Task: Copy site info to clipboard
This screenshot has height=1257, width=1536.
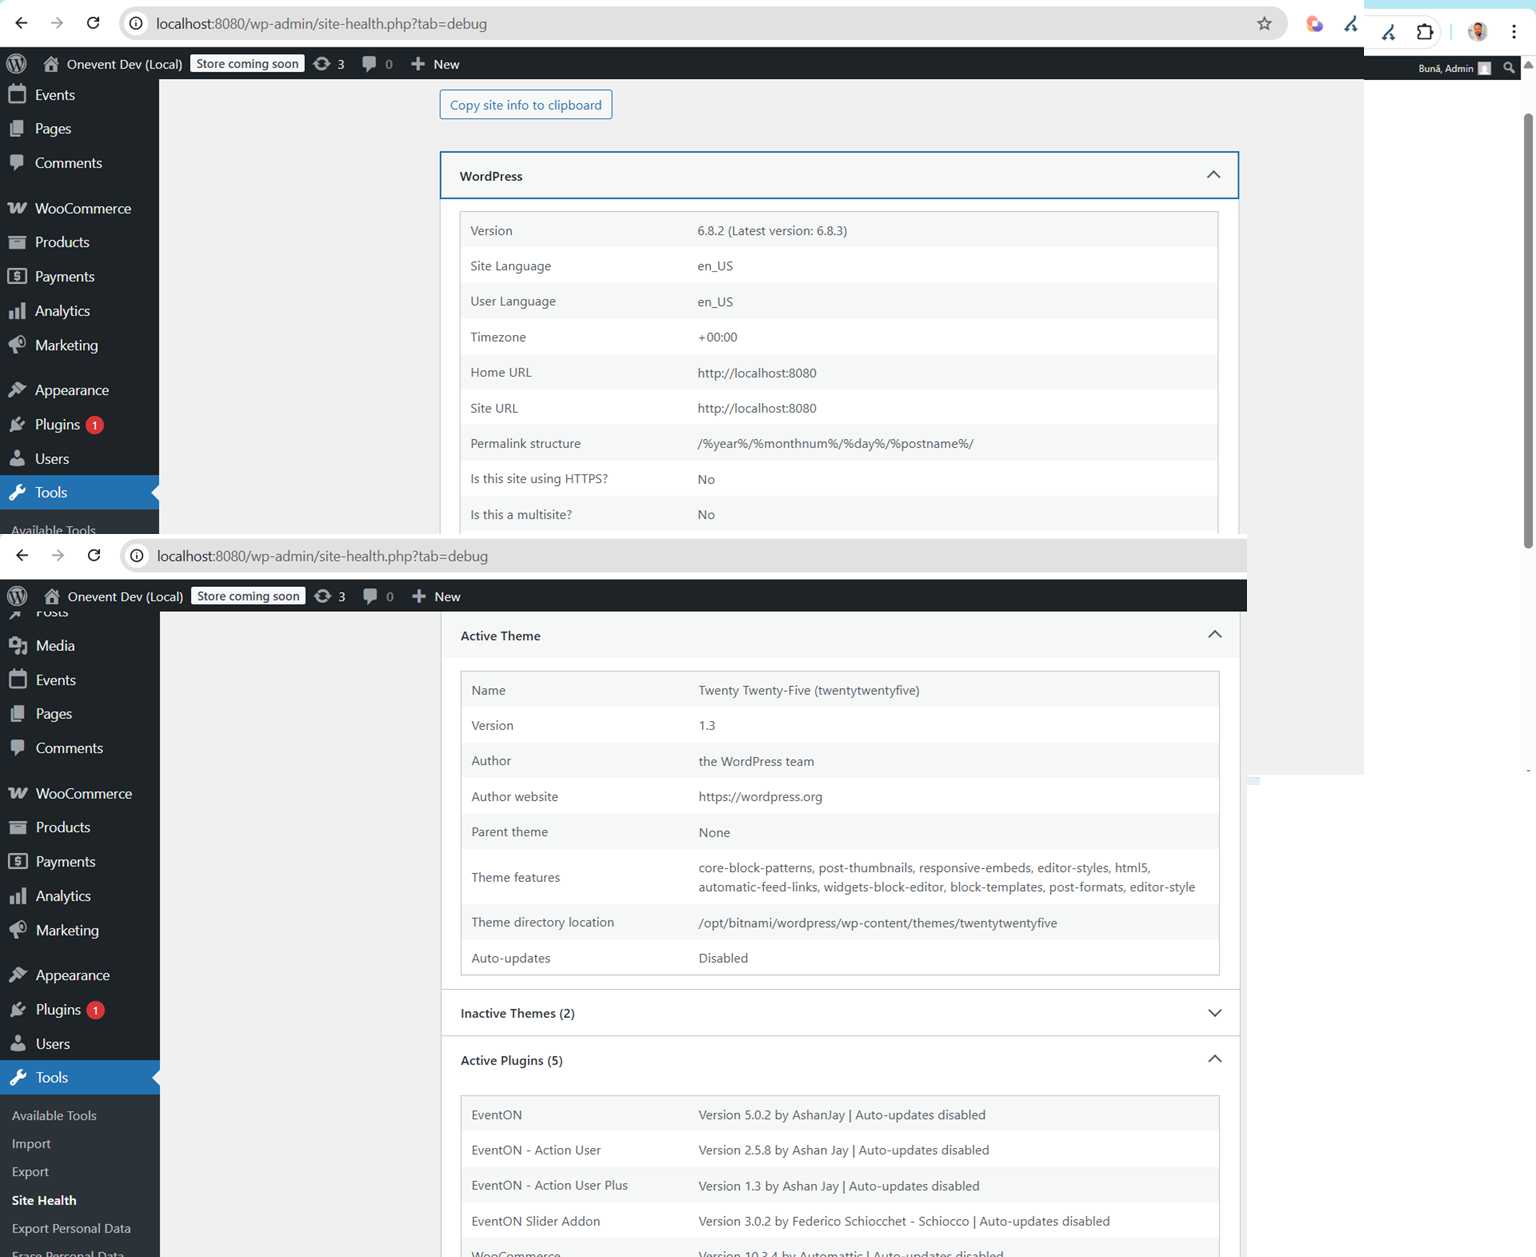Action: tap(525, 105)
